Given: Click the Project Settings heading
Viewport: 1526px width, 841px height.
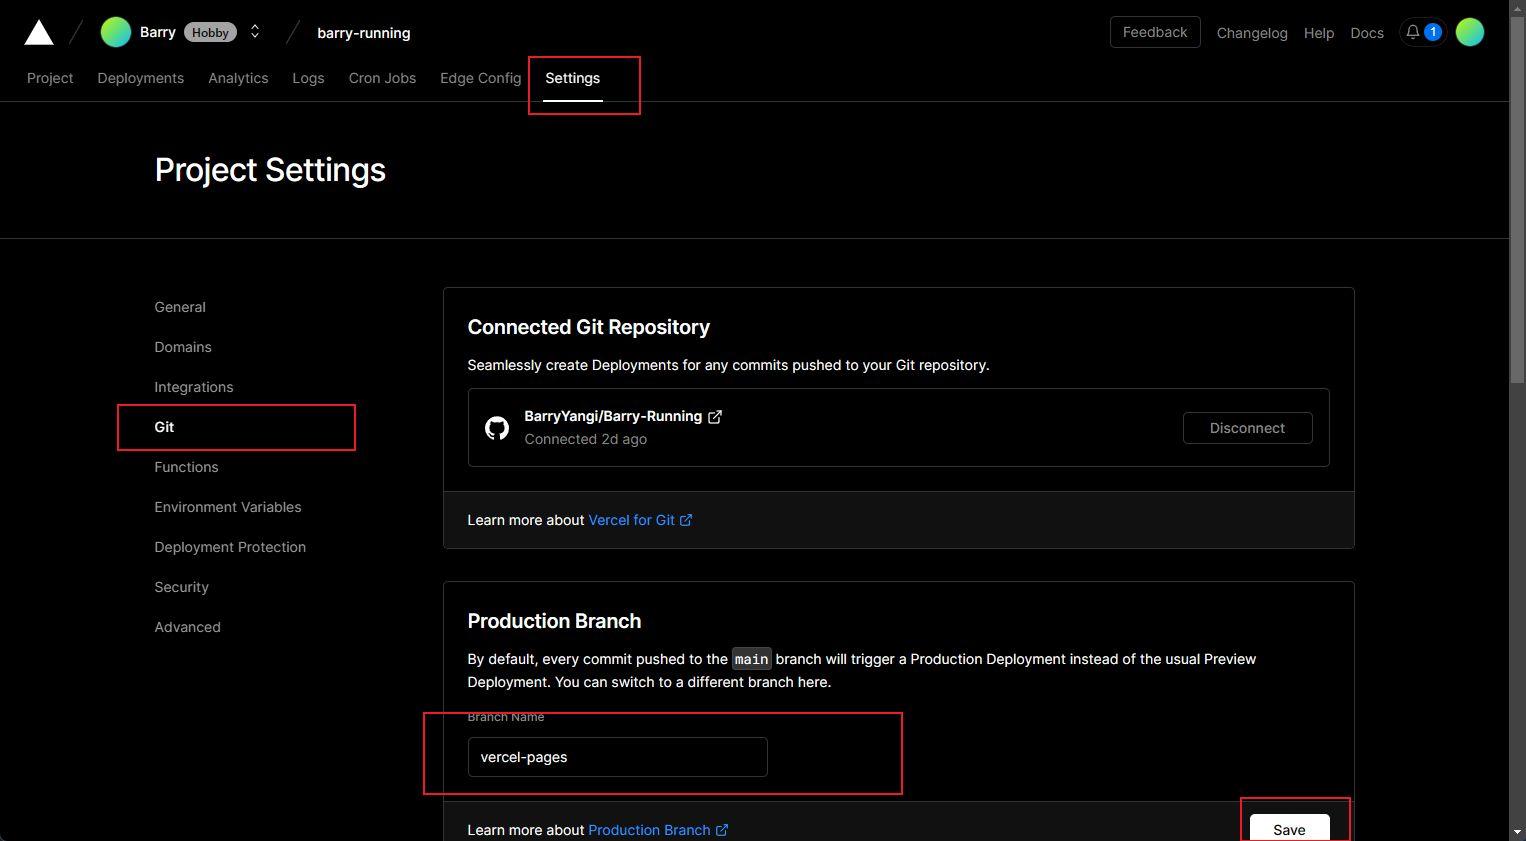Looking at the screenshot, I should pos(270,170).
